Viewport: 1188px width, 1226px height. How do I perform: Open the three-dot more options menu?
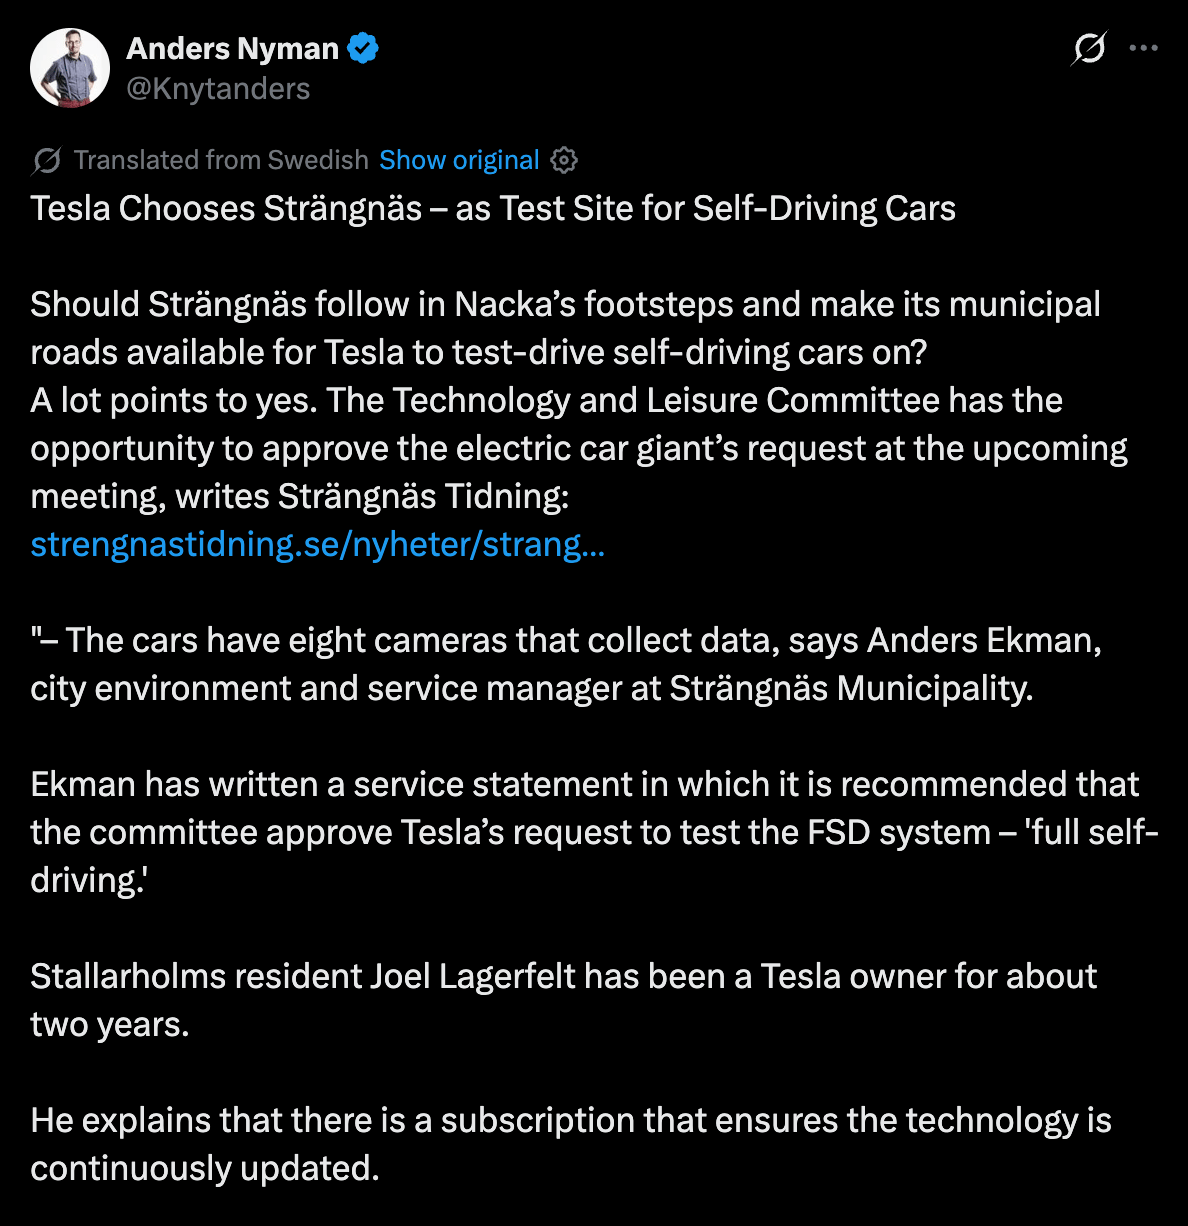pos(1143,48)
